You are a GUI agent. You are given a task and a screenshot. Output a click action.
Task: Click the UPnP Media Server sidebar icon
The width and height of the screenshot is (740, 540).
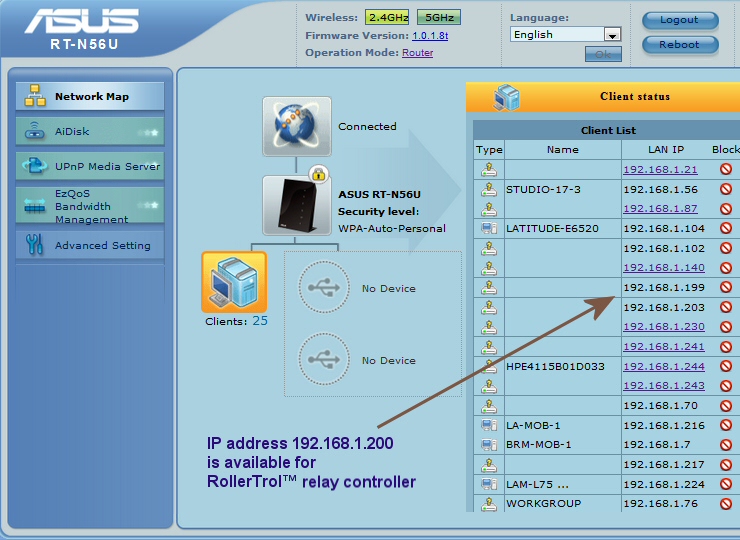click(34, 166)
